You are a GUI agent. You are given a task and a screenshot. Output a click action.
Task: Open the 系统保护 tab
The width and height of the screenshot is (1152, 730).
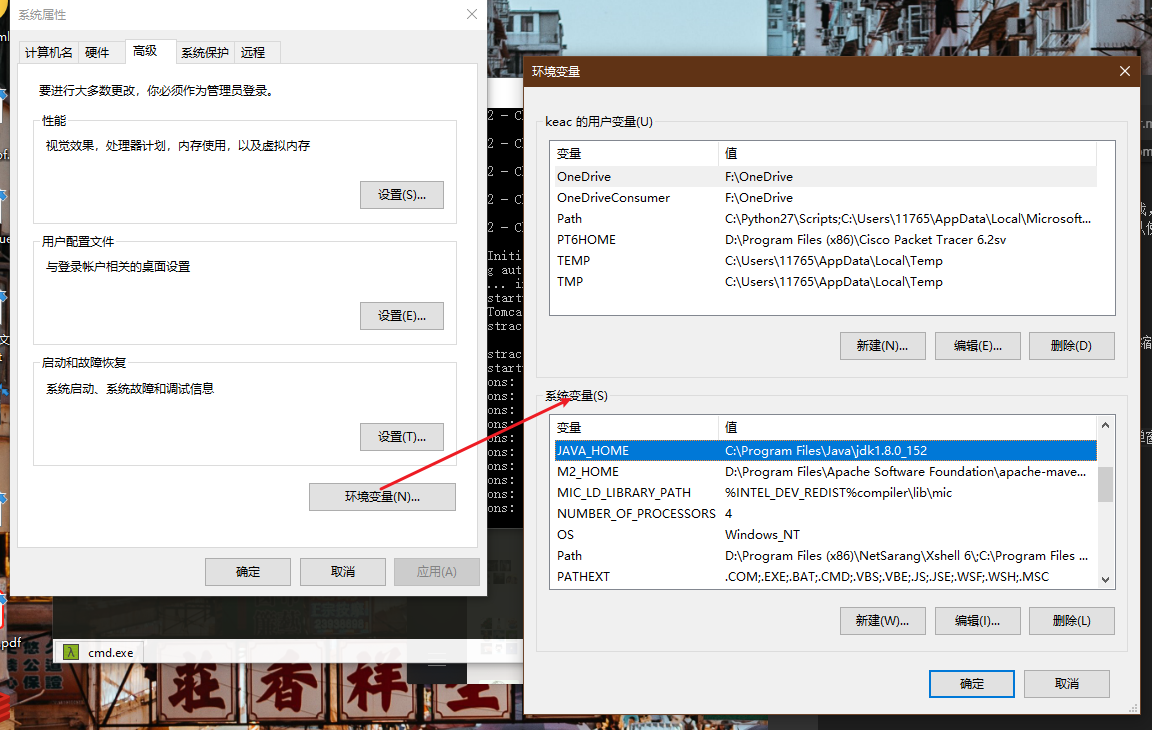tap(205, 52)
